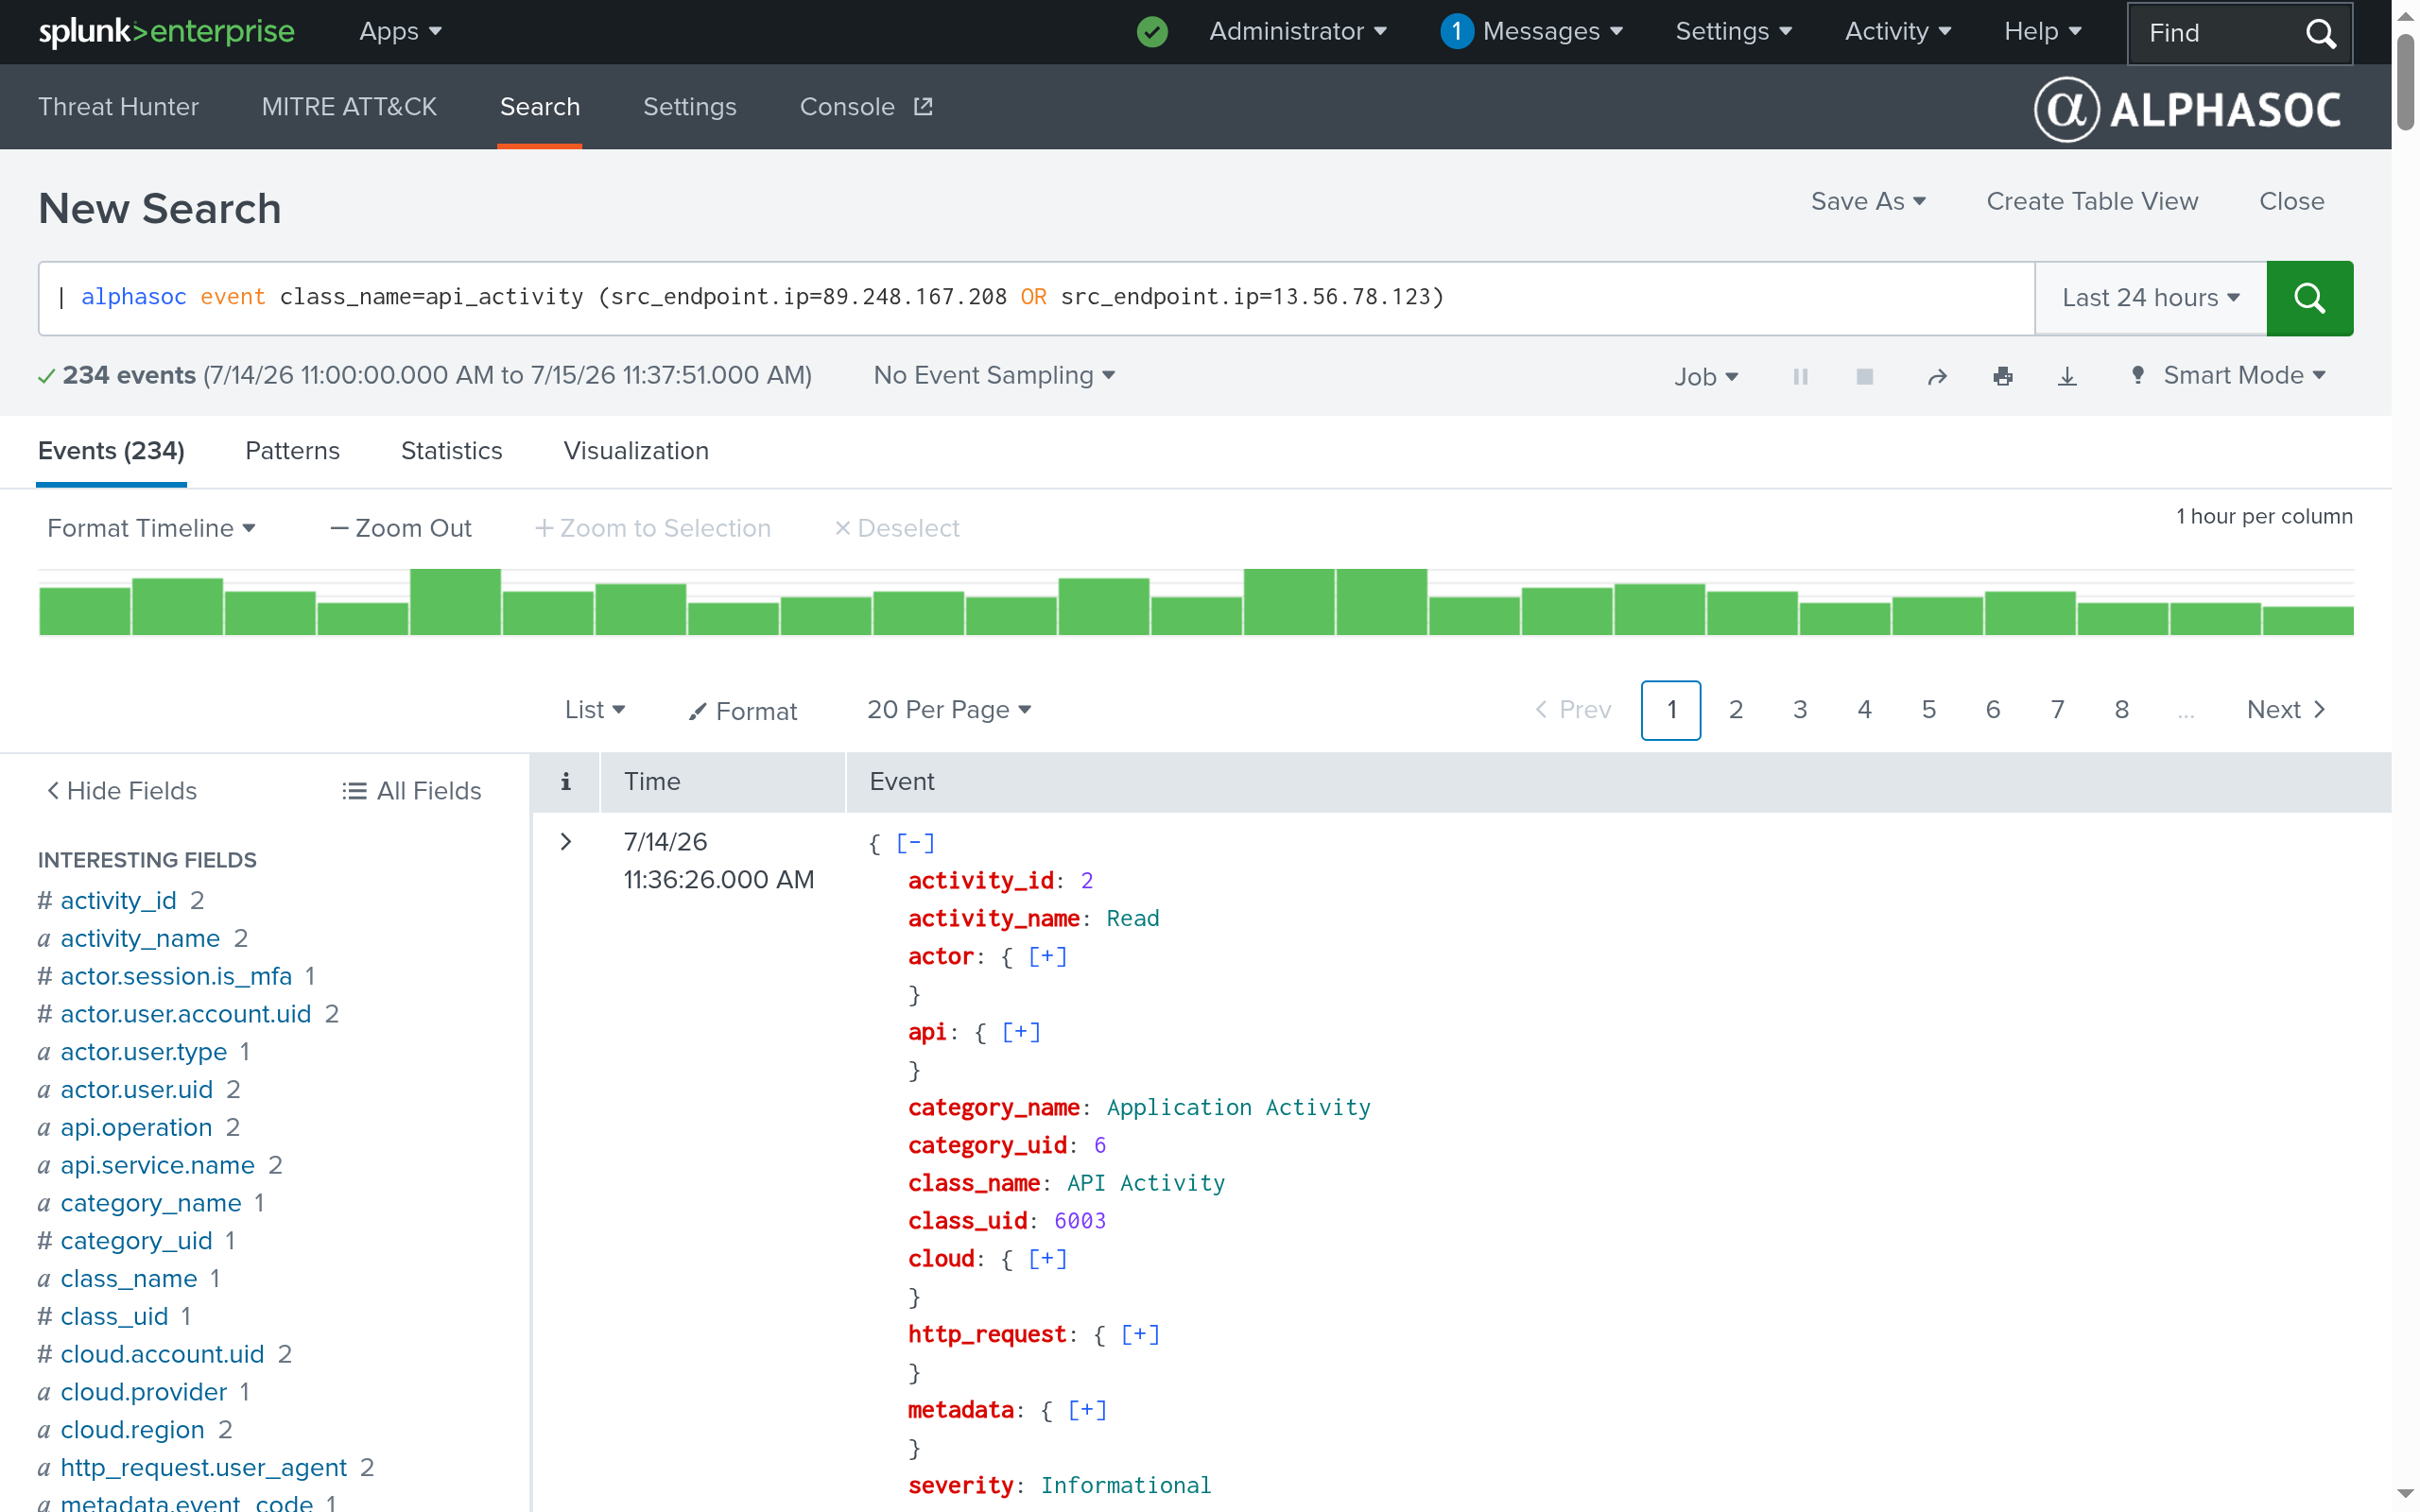The image size is (2420, 1512).
Task: Click the Share job arrow icon
Action: pos(1937,376)
